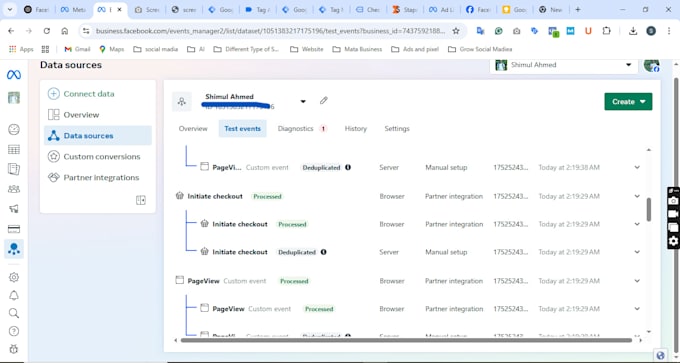Screen dimensions: 680x363
Task: Expand the parent PageView Custom event row chevron
Action: click(637, 281)
